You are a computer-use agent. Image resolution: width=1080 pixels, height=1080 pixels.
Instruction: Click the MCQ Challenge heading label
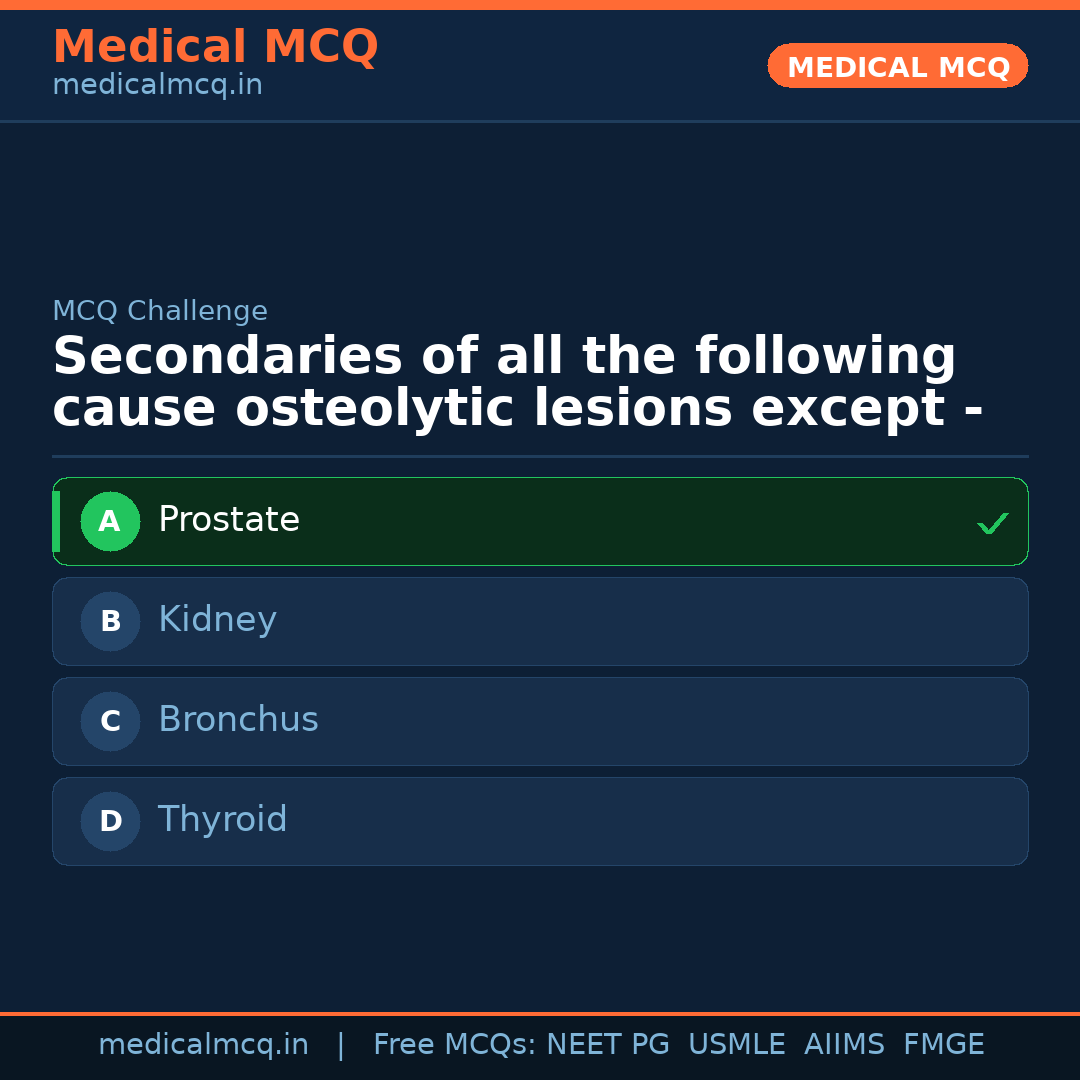coord(160,311)
